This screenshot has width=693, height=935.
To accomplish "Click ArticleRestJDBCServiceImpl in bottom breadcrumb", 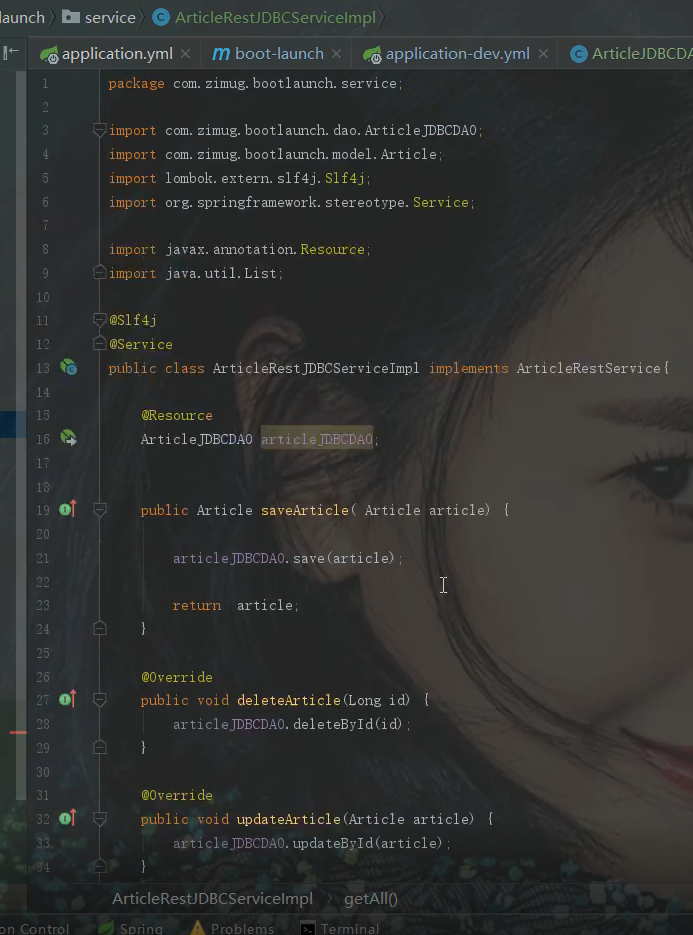I will pos(212,899).
